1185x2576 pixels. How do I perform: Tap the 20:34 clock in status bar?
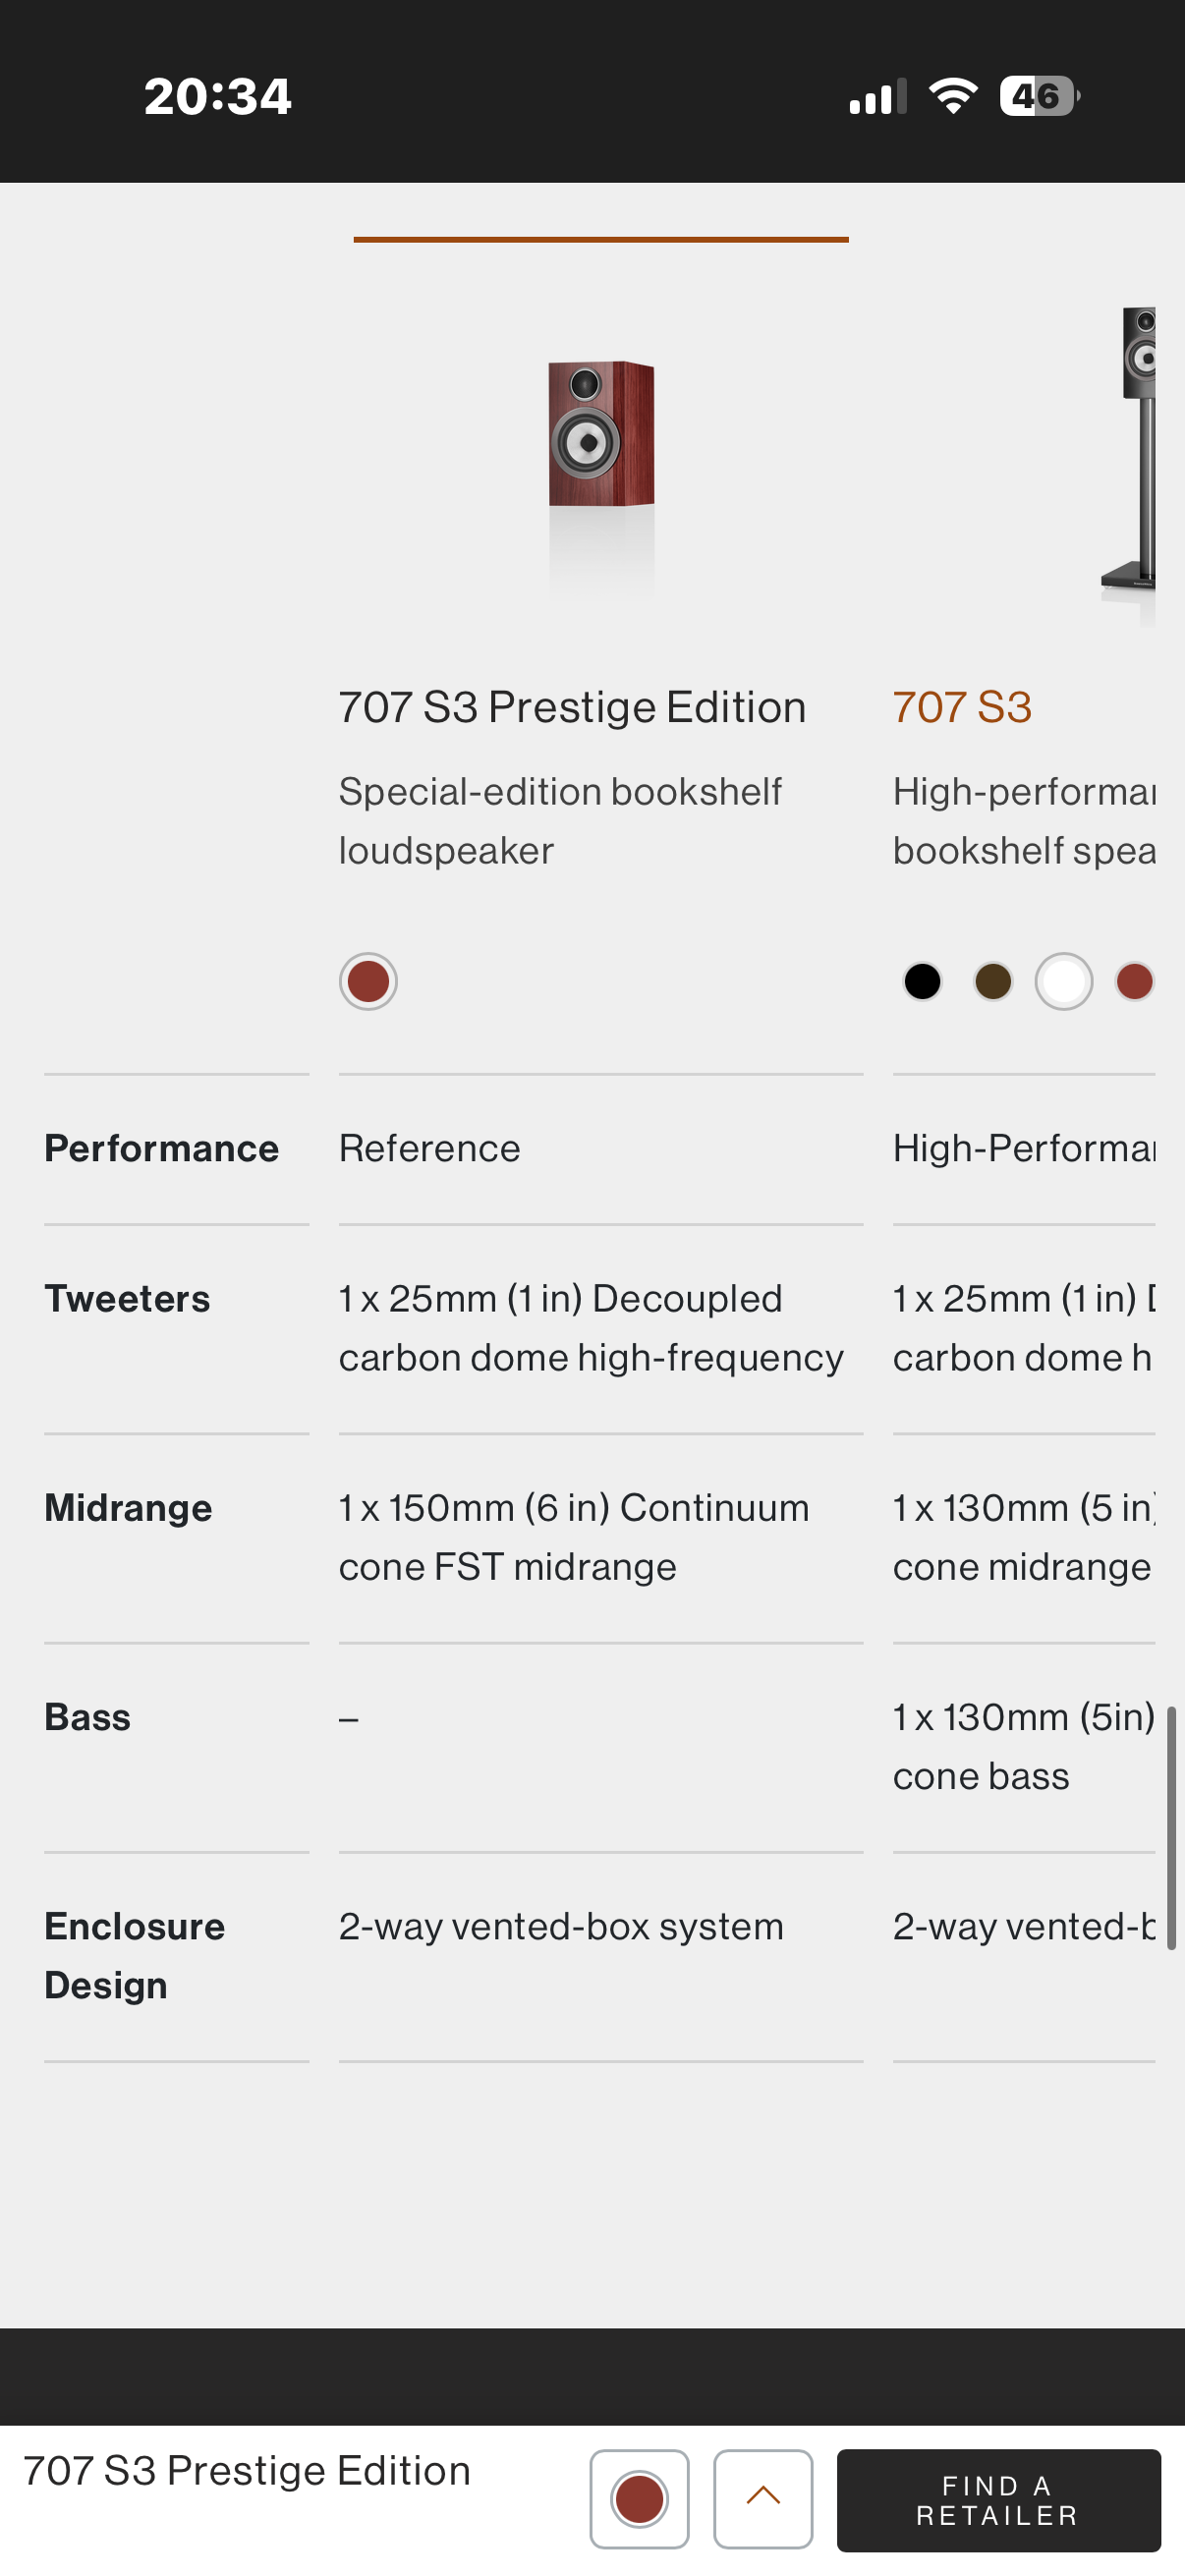tap(217, 97)
